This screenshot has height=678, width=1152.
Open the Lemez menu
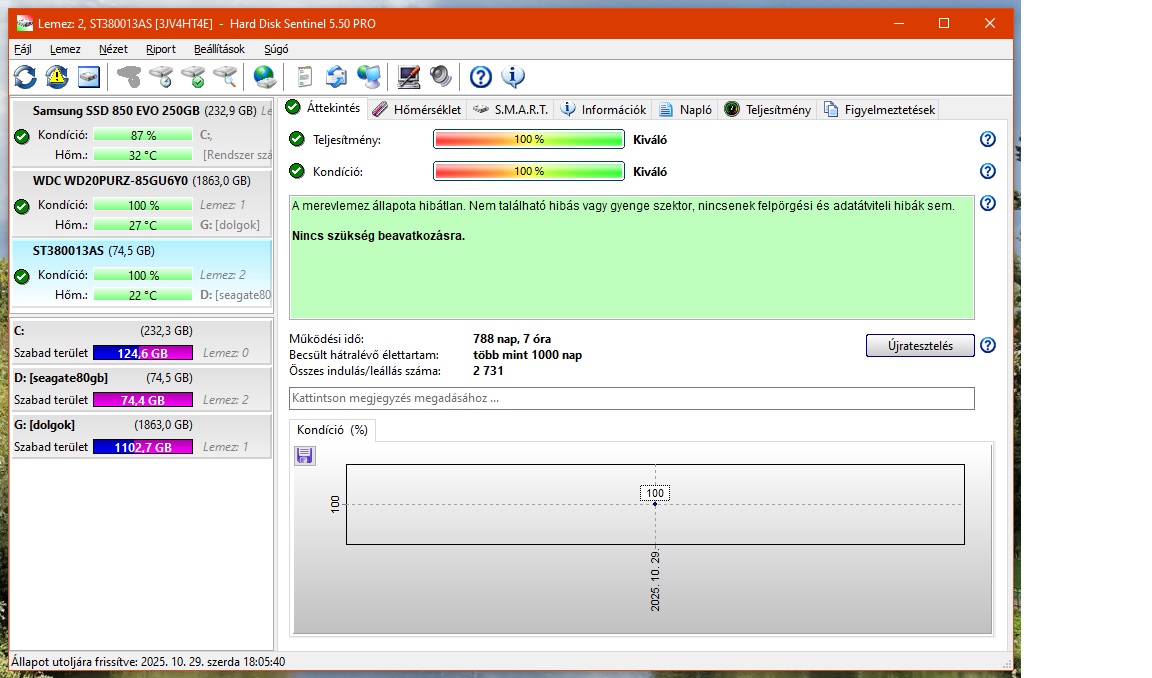65,49
